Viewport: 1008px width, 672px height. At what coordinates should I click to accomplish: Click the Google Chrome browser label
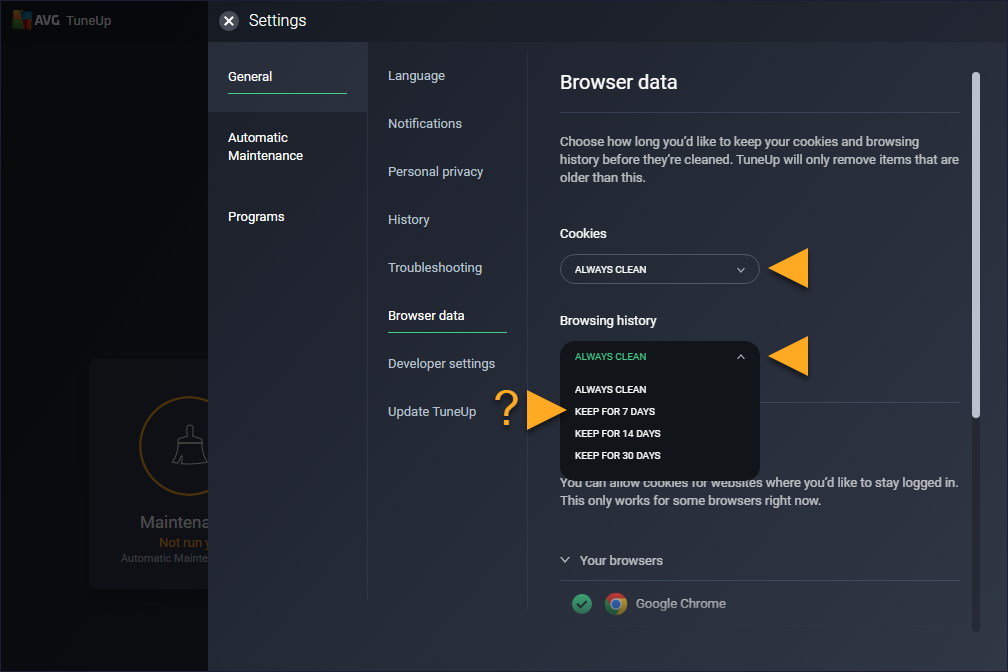681,604
